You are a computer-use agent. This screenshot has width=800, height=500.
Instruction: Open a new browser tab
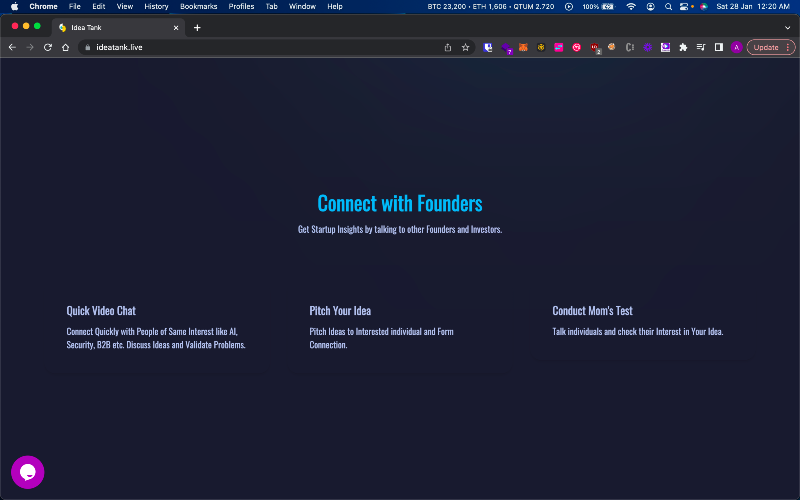tap(197, 28)
